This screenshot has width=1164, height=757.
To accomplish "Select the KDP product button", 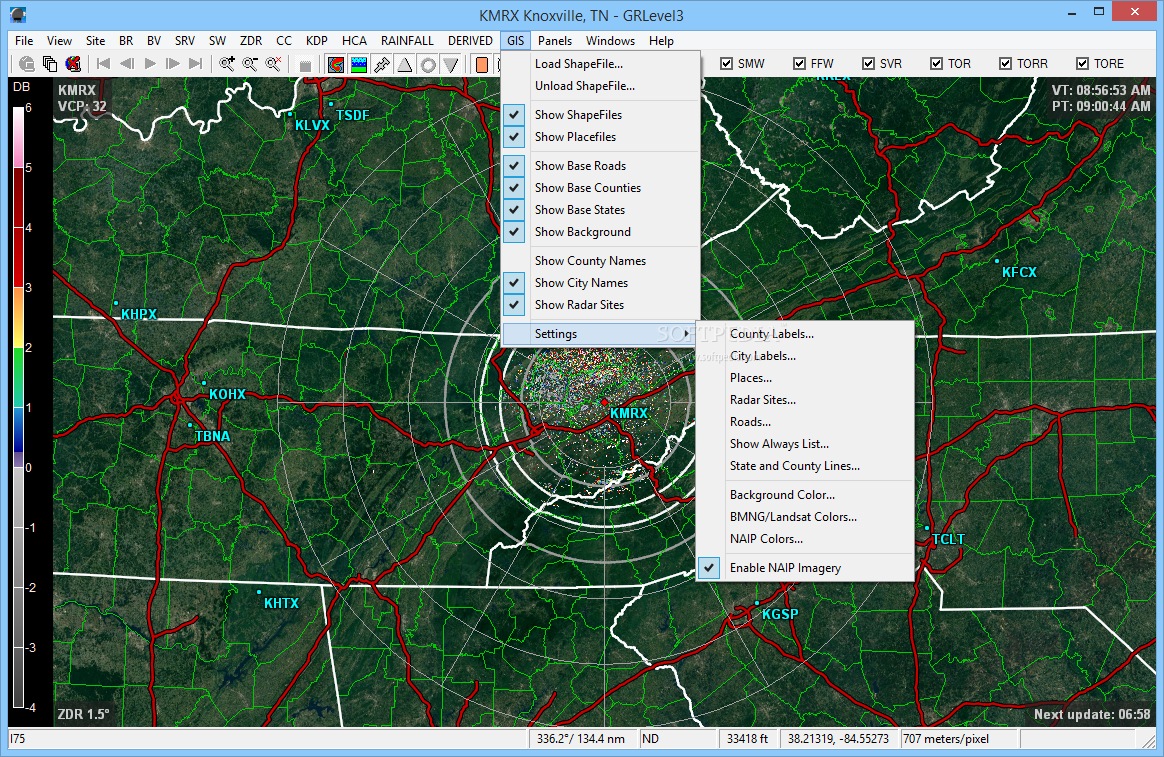I will click(x=317, y=41).
